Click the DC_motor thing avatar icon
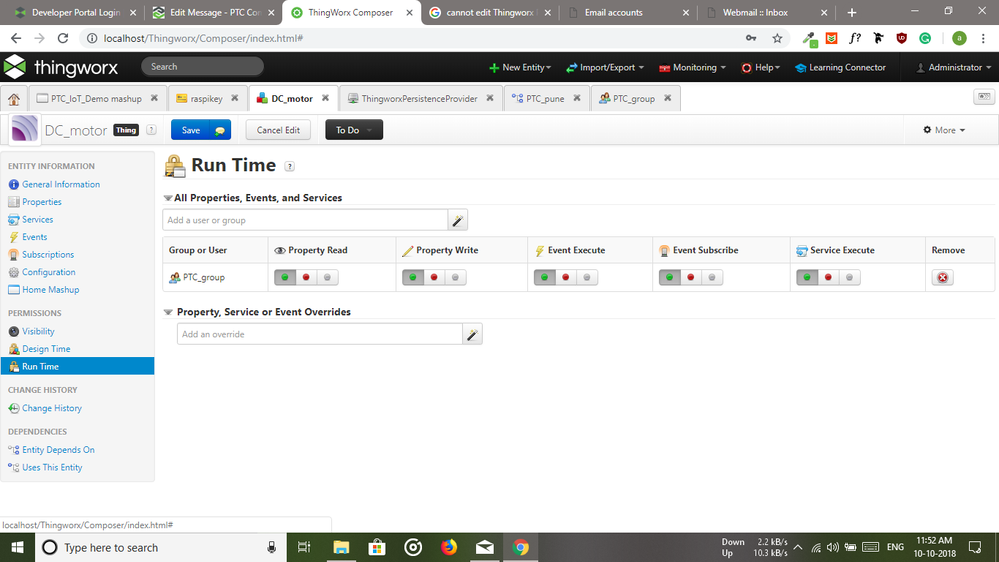 click(24, 129)
